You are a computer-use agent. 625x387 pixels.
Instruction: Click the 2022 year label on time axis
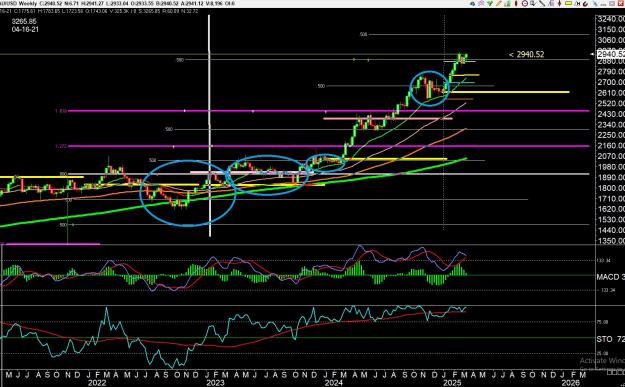click(x=96, y=383)
